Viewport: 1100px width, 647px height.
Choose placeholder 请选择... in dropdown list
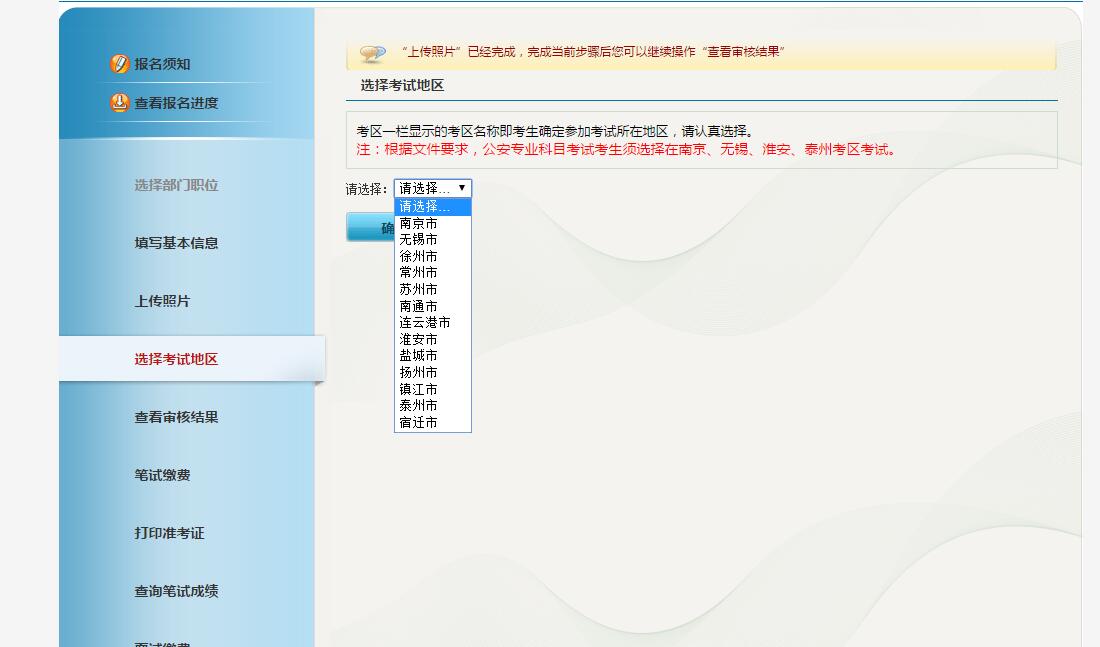433,206
